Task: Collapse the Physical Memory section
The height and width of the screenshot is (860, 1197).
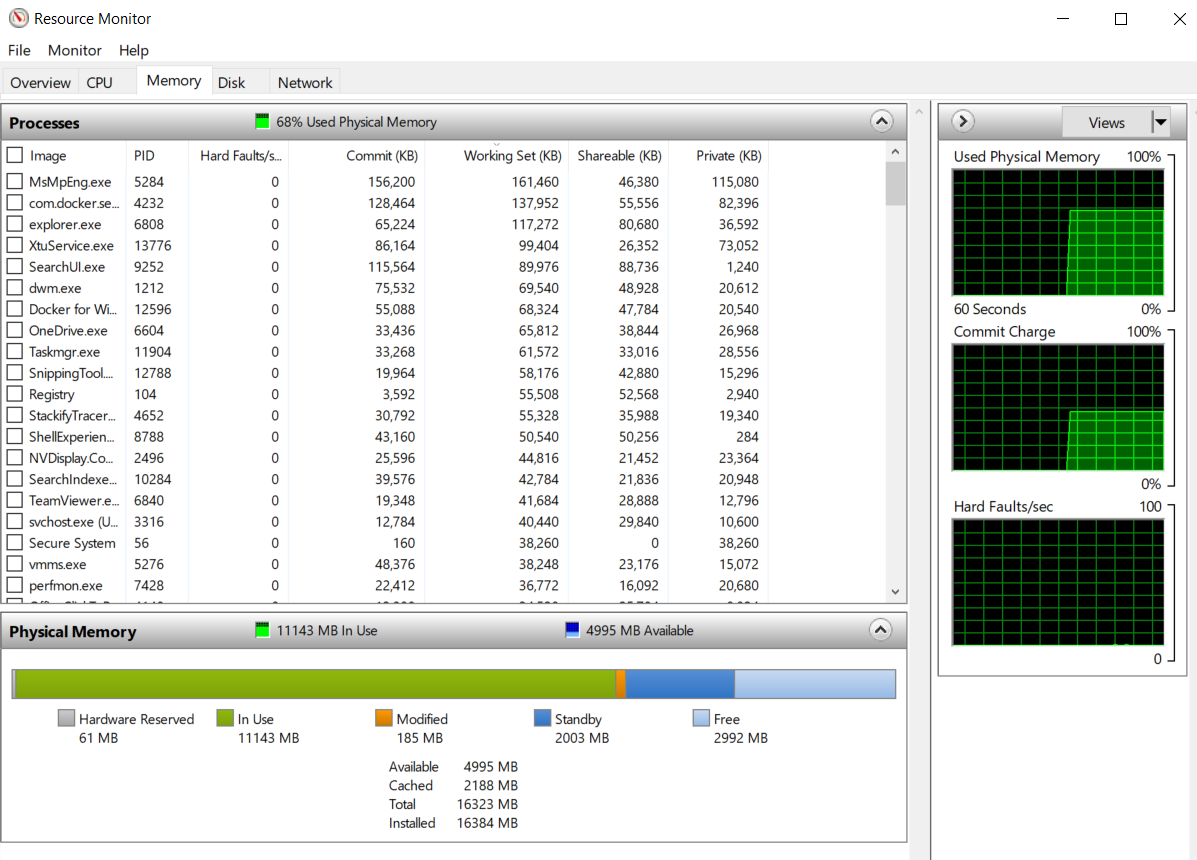Action: tap(880, 630)
